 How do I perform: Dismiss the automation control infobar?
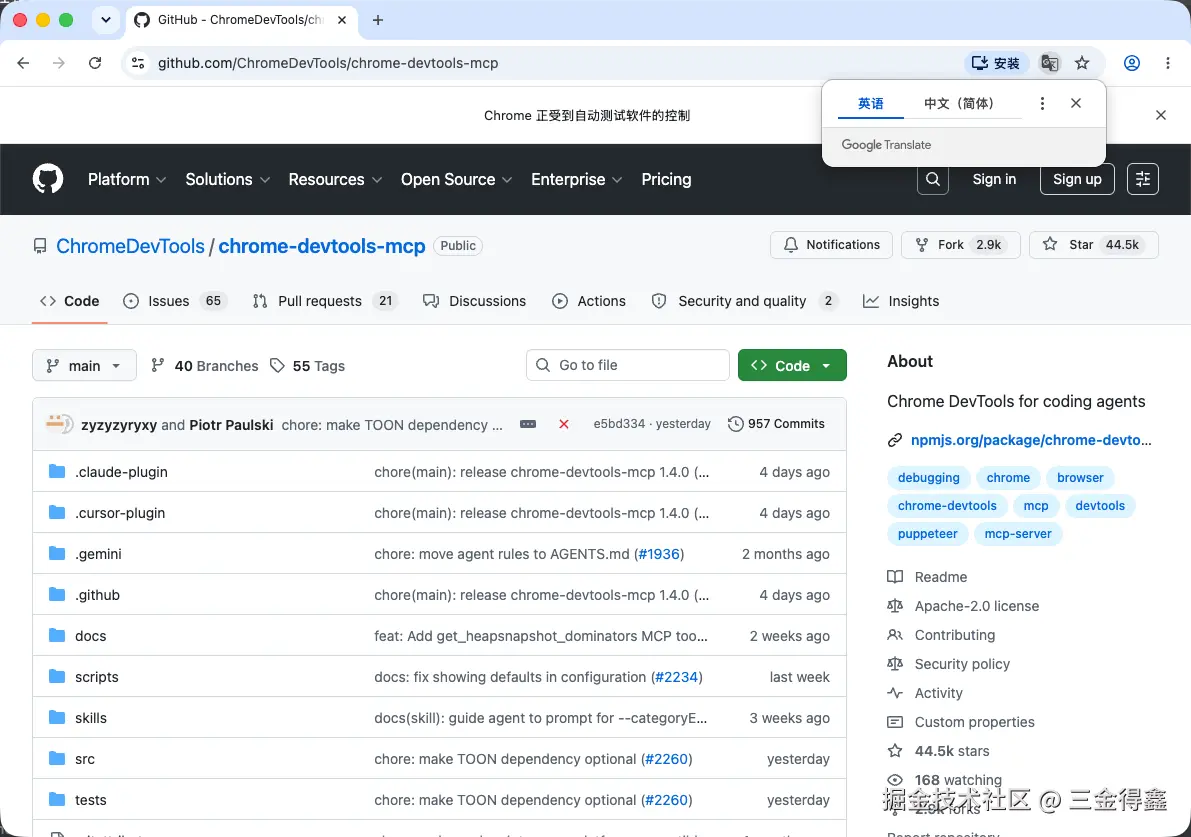coord(1161,115)
